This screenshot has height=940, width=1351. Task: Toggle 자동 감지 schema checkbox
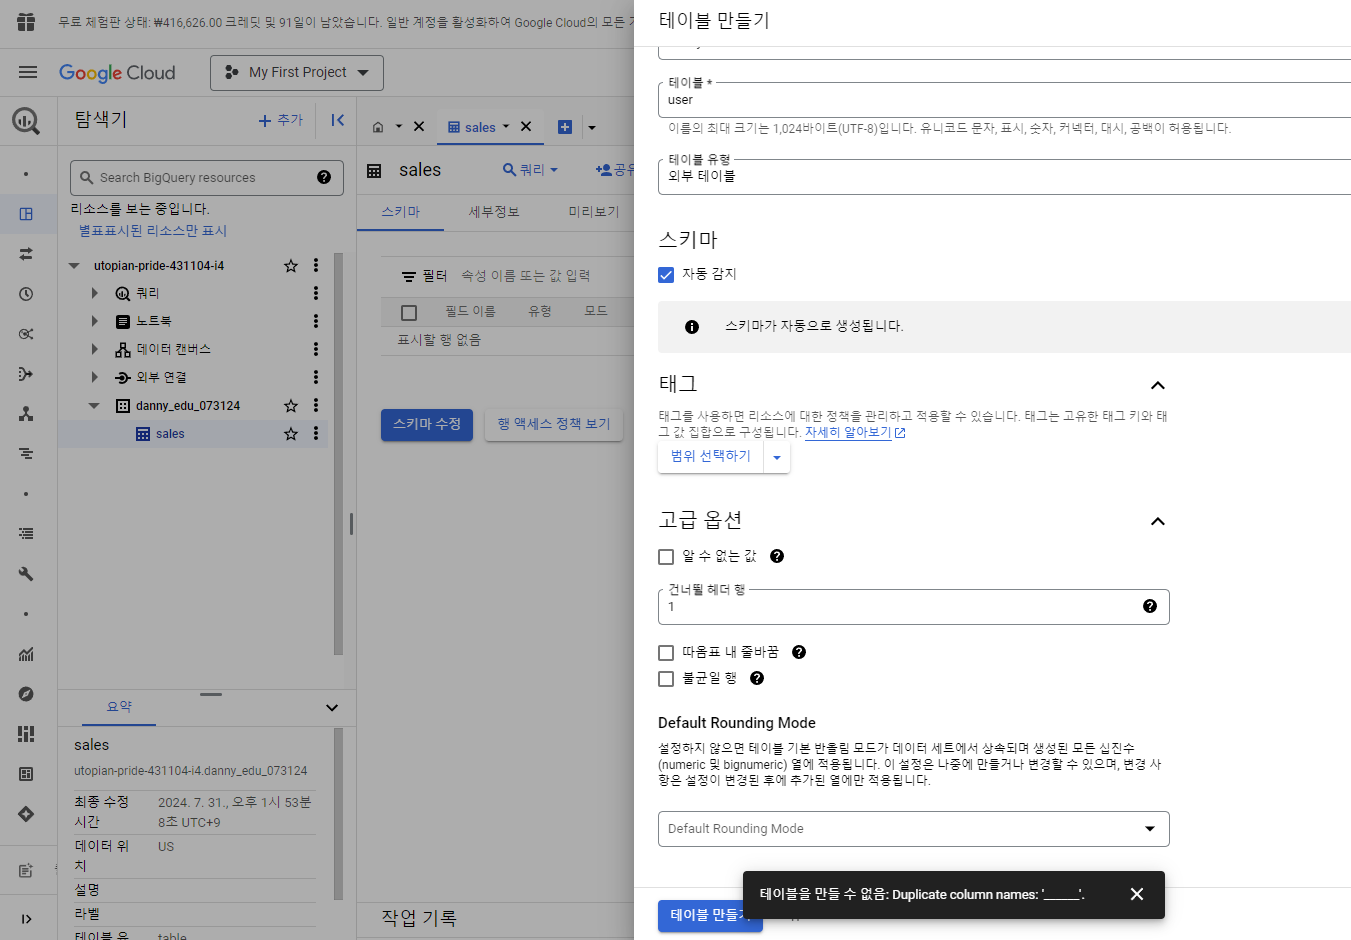(666, 275)
